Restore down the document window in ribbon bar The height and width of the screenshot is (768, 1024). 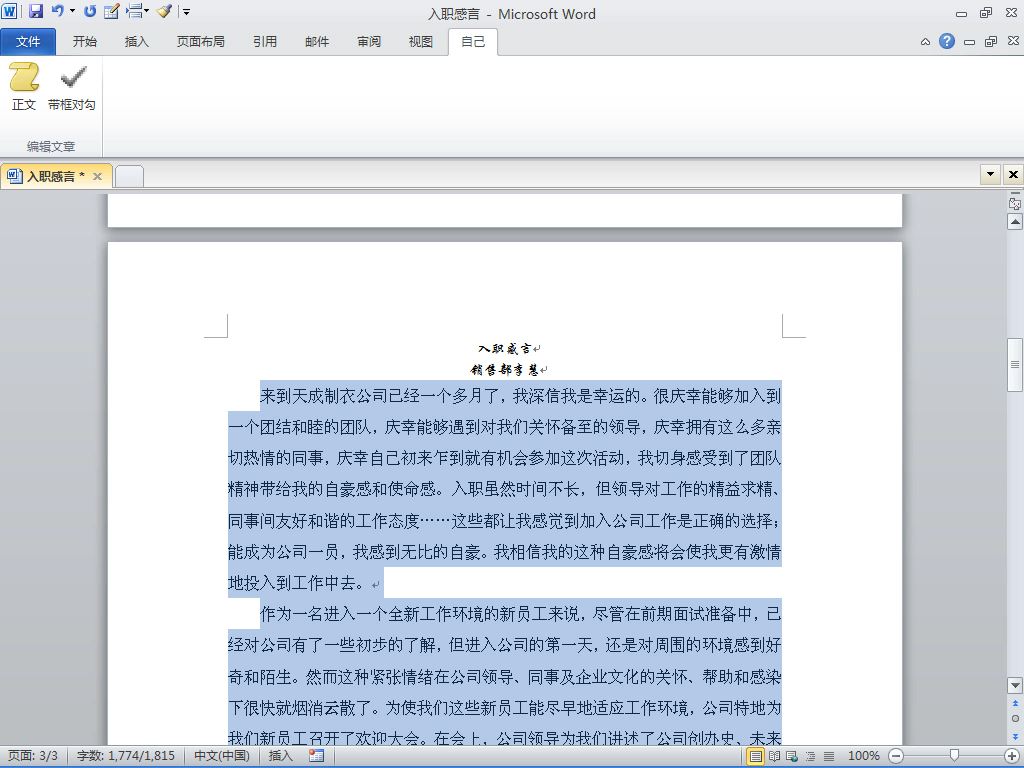[991, 42]
